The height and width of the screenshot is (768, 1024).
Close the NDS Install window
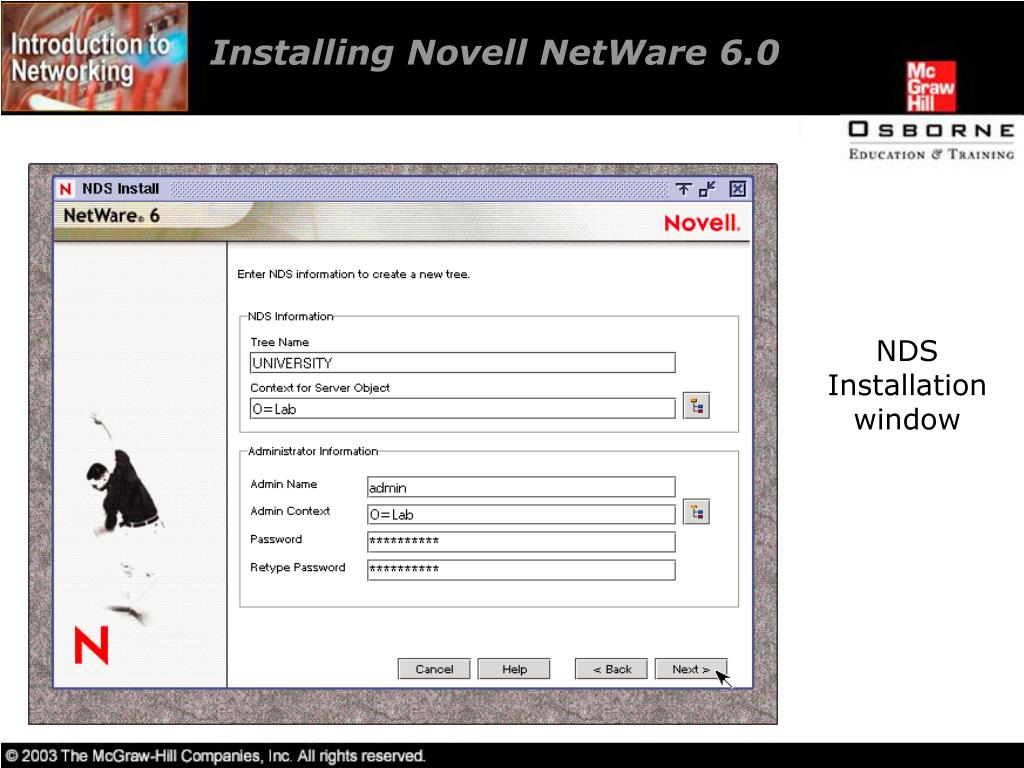tap(737, 189)
